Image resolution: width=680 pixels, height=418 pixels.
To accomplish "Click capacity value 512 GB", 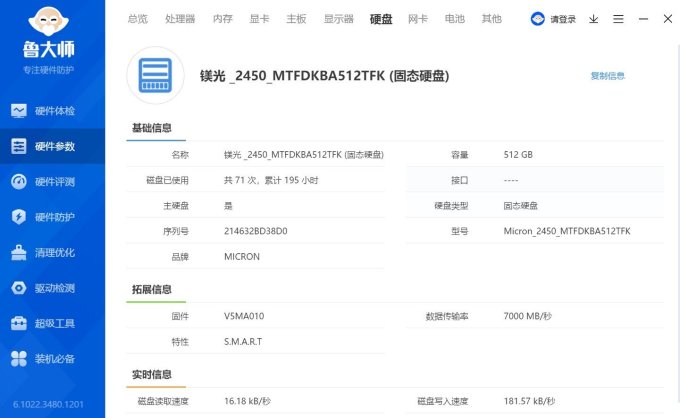I will pyautogui.click(x=518, y=155).
